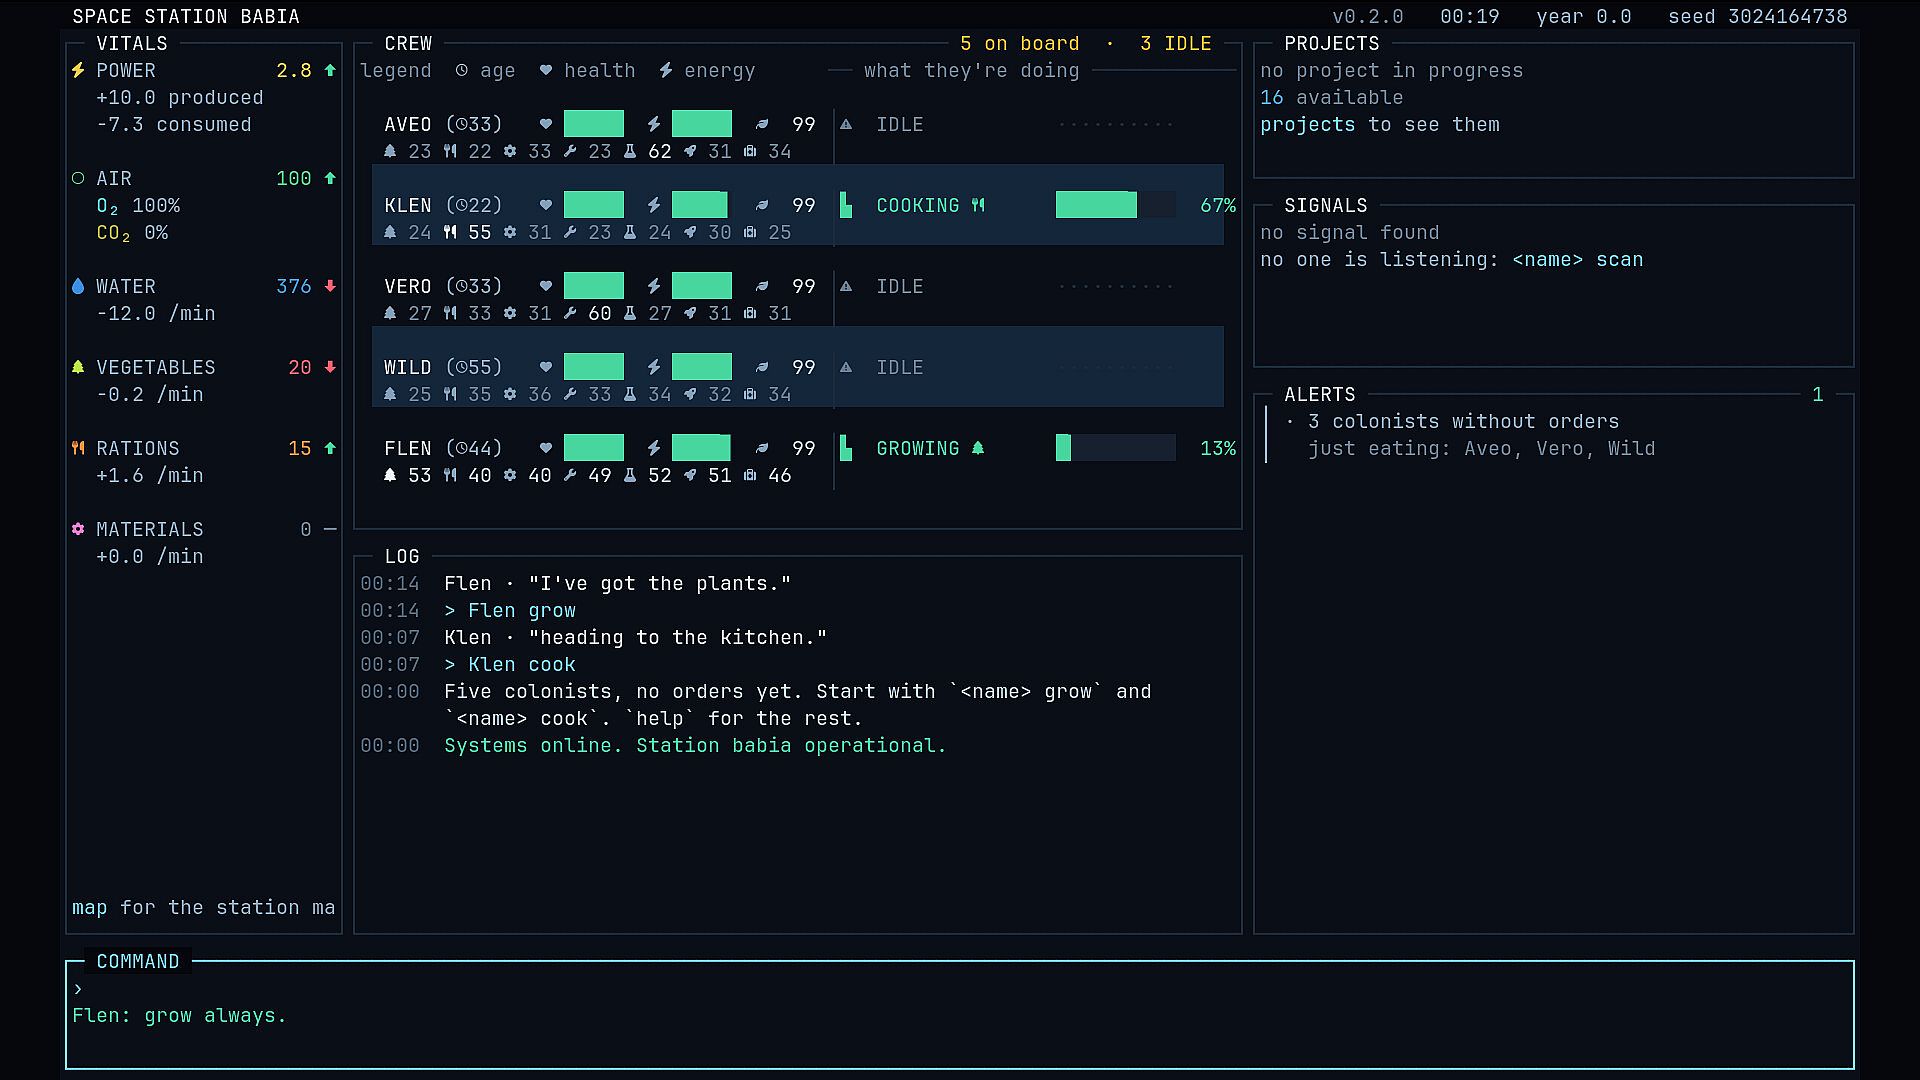The width and height of the screenshot is (1920, 1080).
Task: Click the version v0.2.0 label
Action: pos(1368,17)
